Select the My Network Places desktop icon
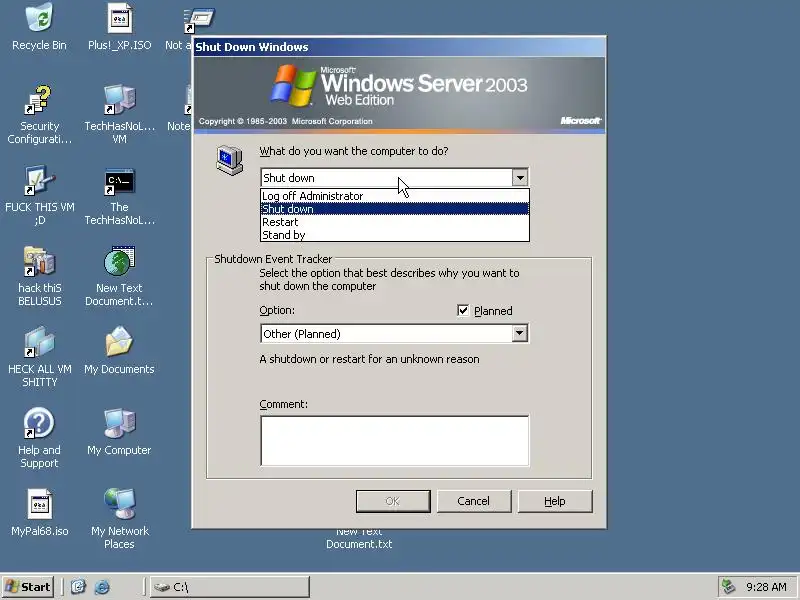 119,504
